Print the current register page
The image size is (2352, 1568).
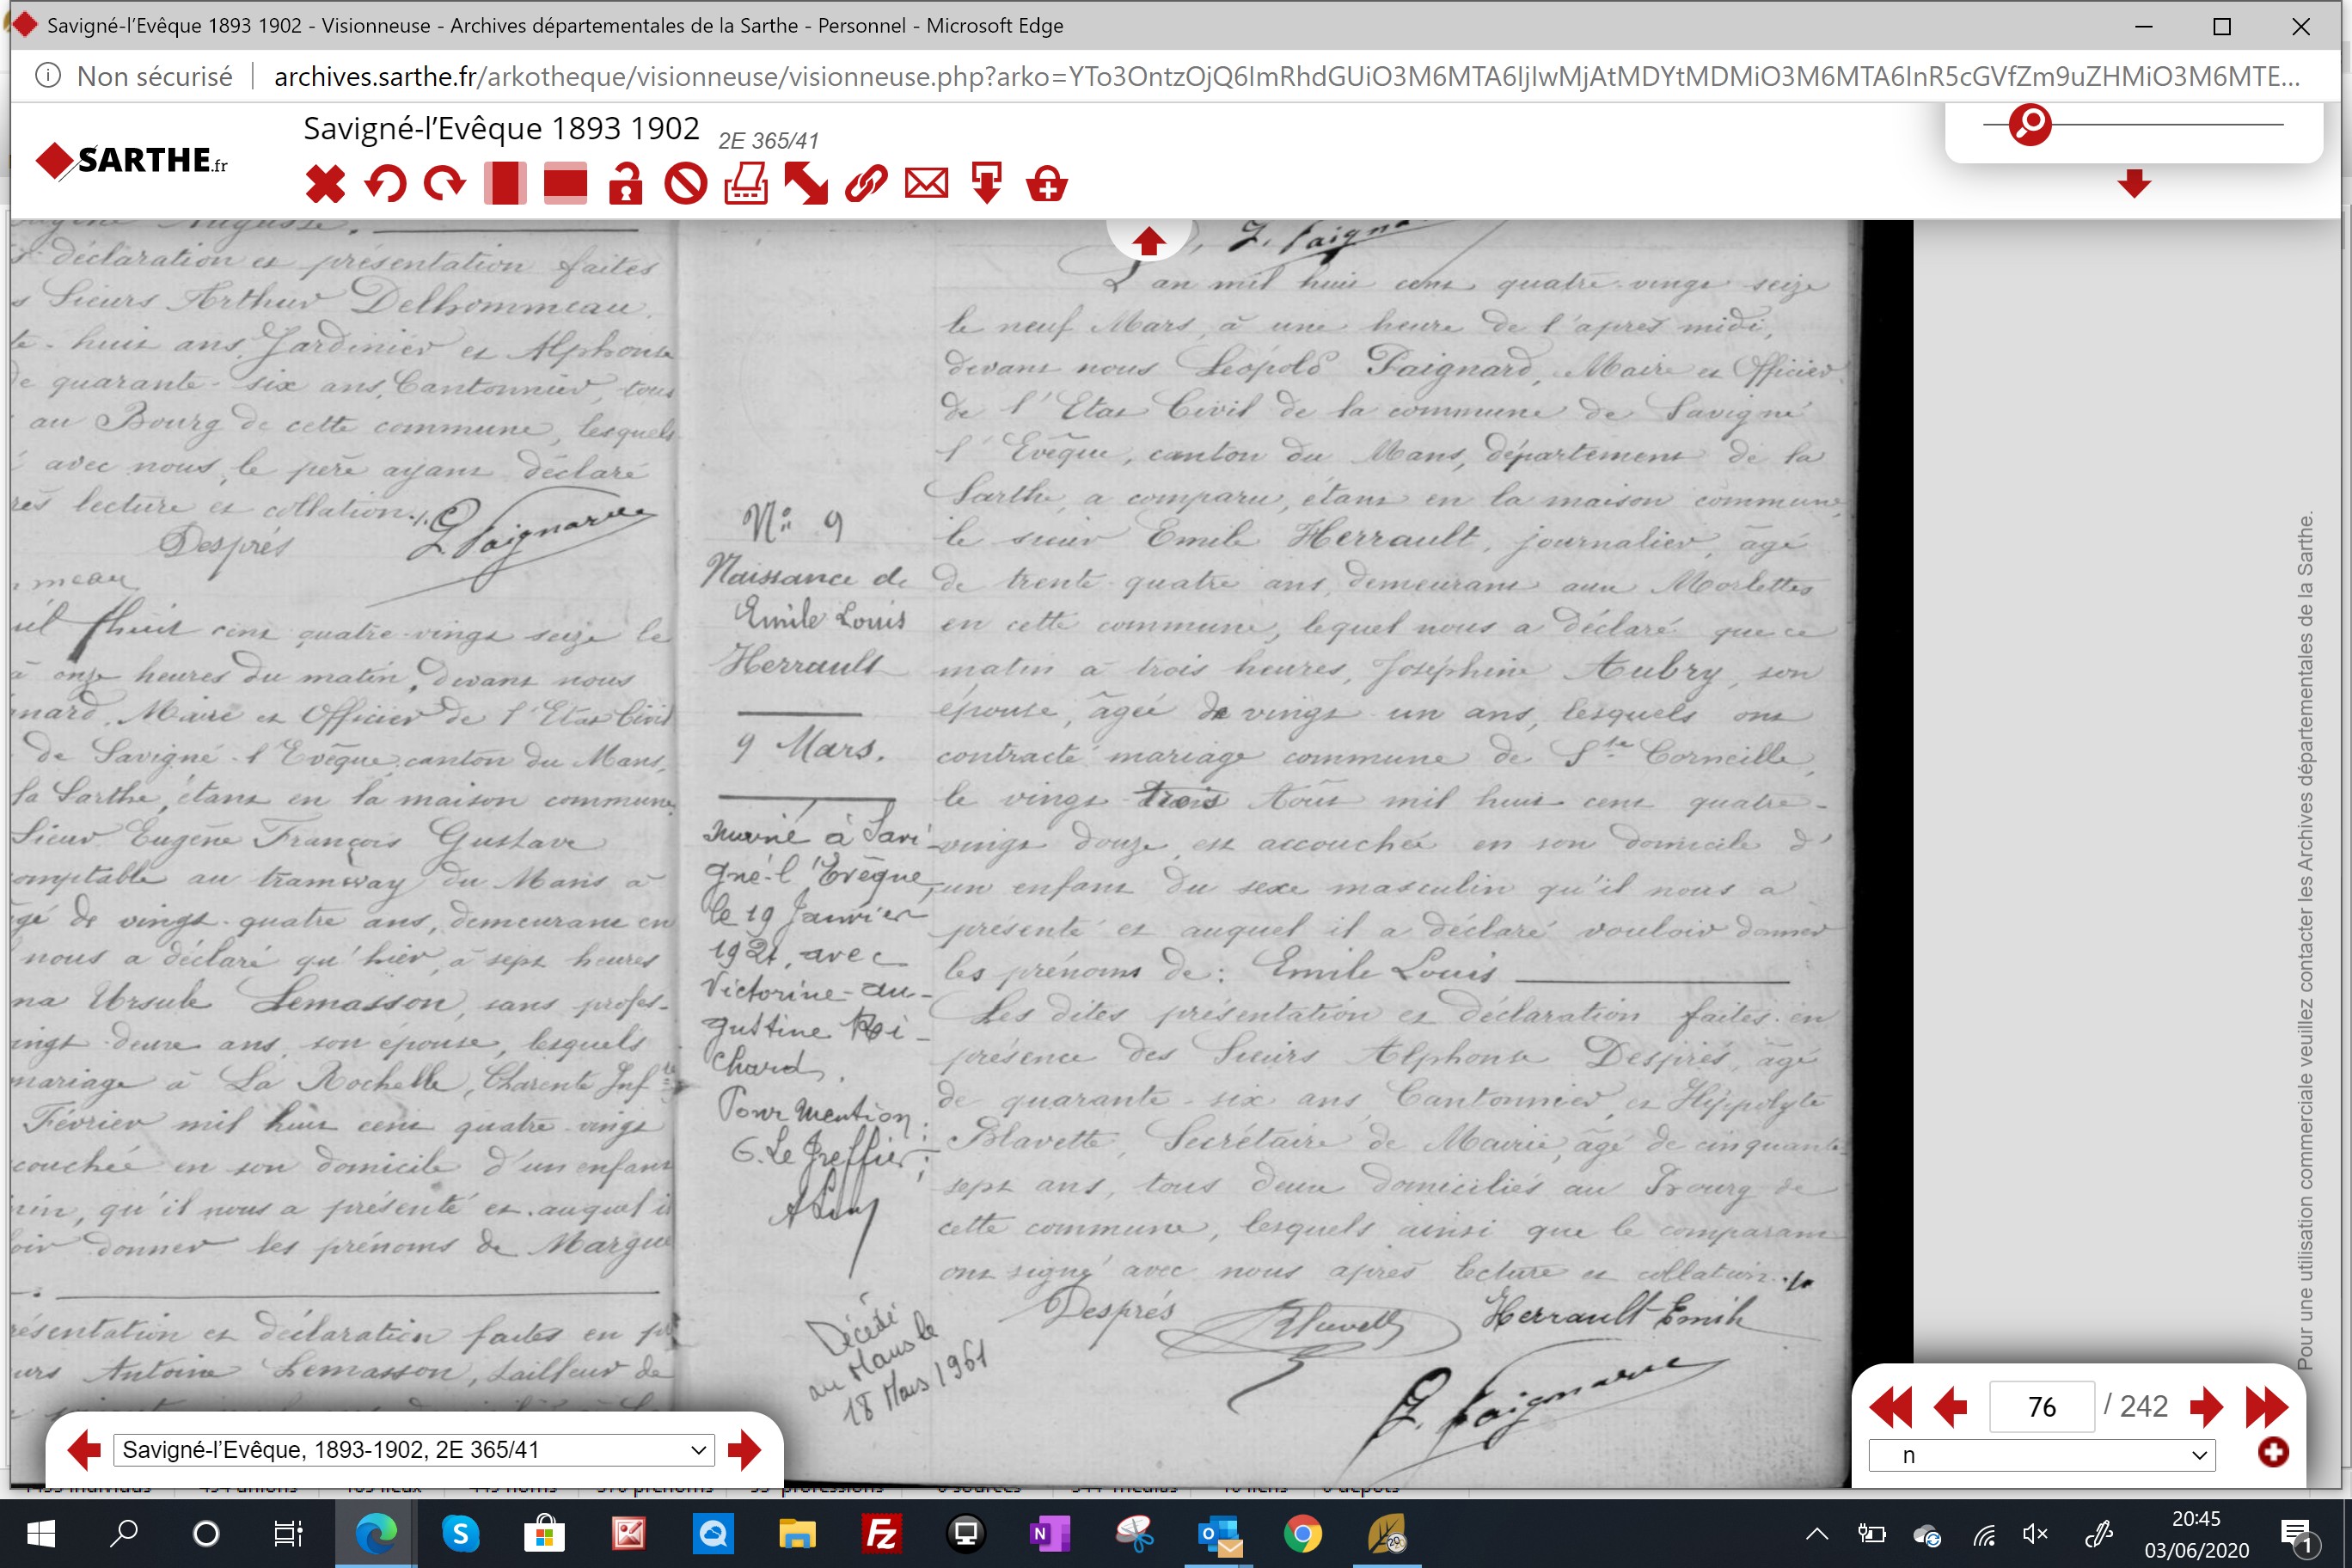point(746,184)
